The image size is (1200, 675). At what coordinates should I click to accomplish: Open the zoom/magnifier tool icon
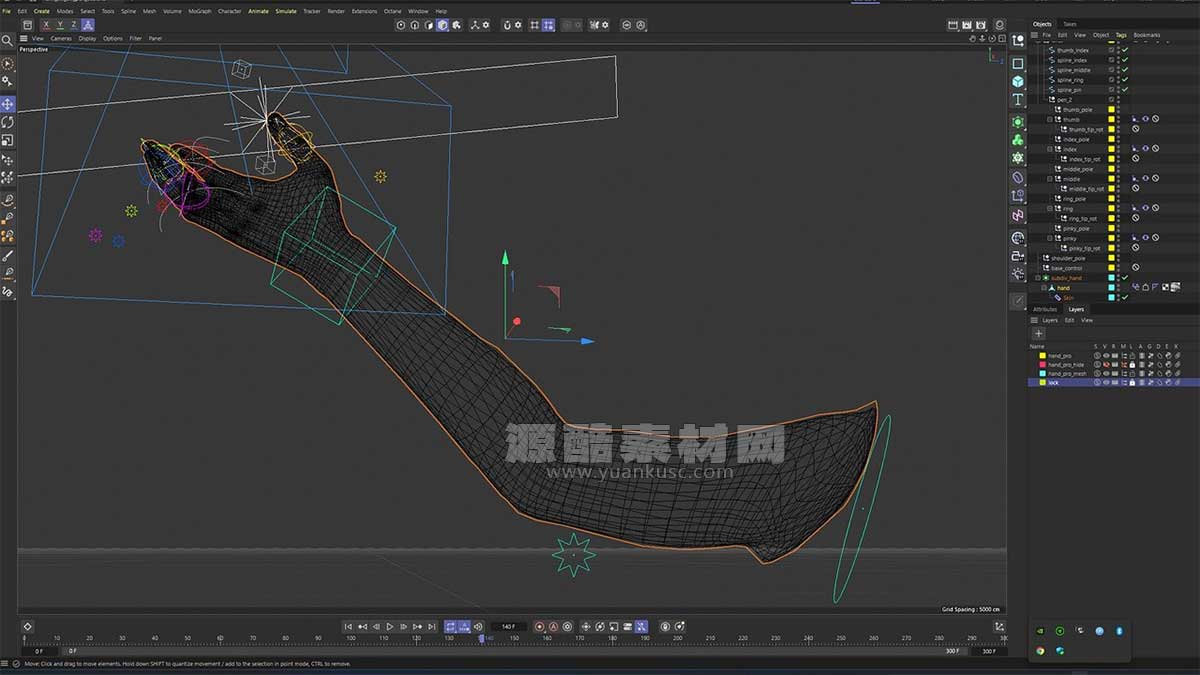pyautogui.click(x=8, y=40)
